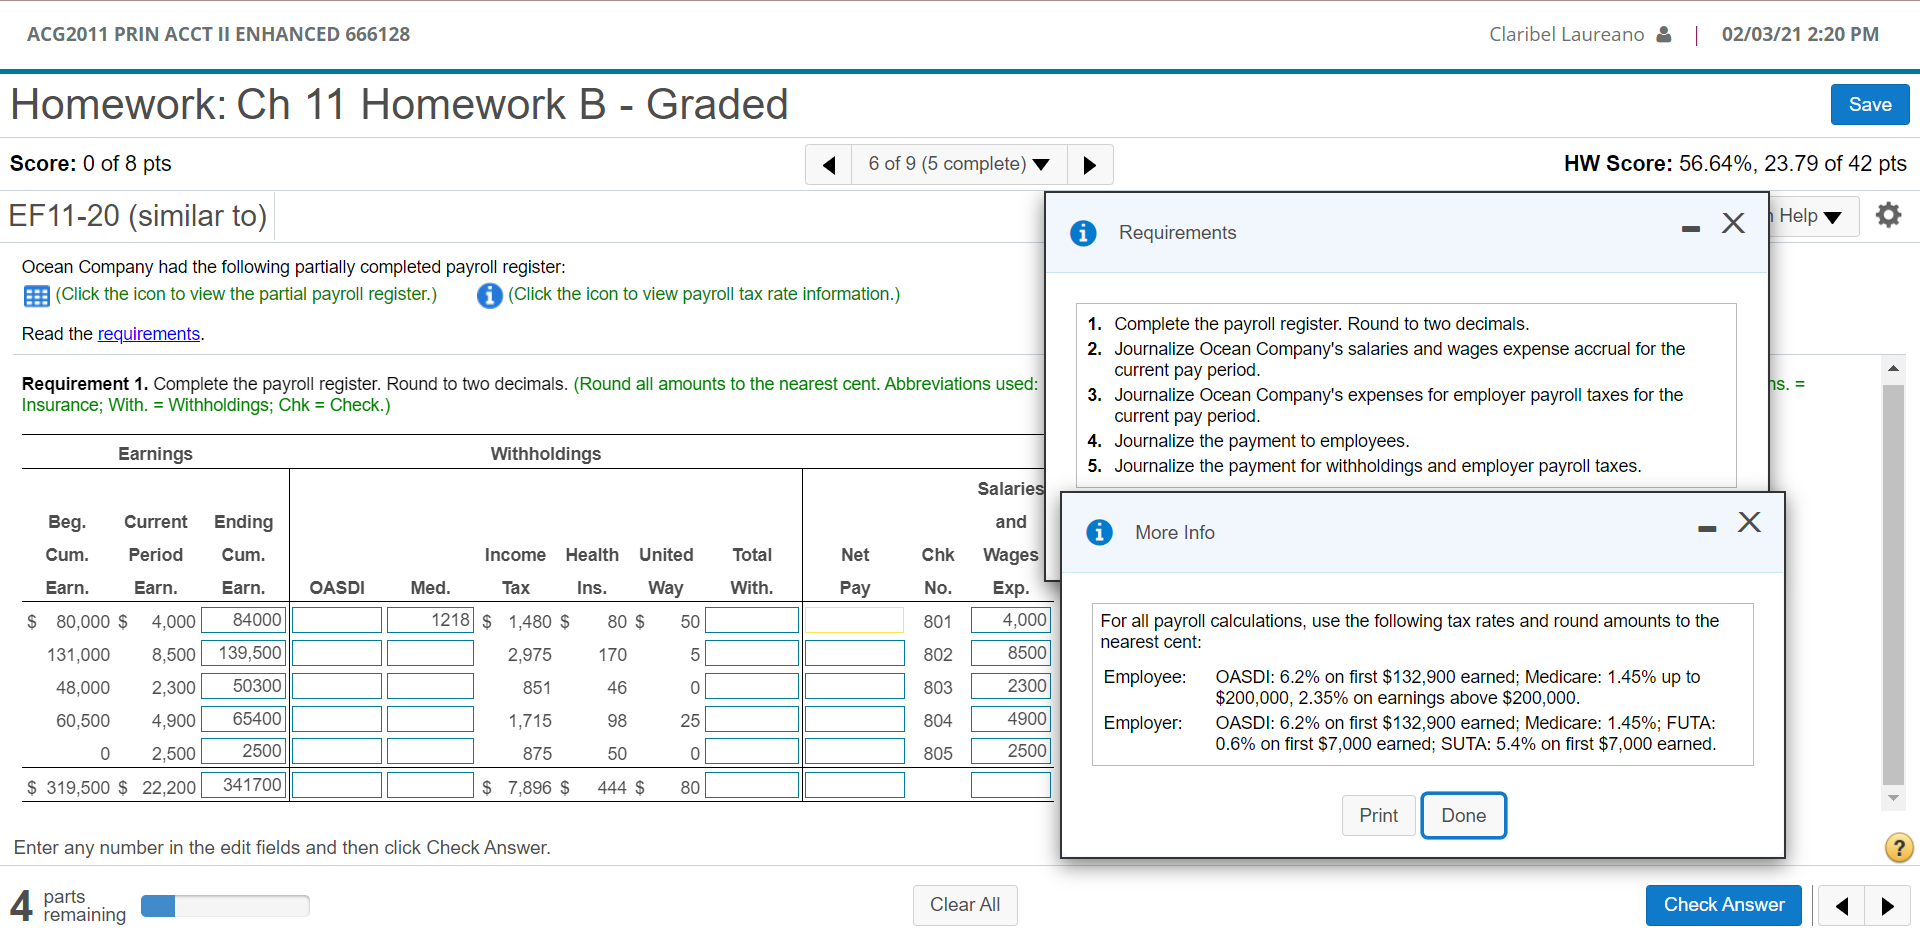Click Medicare total field in totals row
The height and width of the screenshot is (941, 1920).
(x=430, y=786)
